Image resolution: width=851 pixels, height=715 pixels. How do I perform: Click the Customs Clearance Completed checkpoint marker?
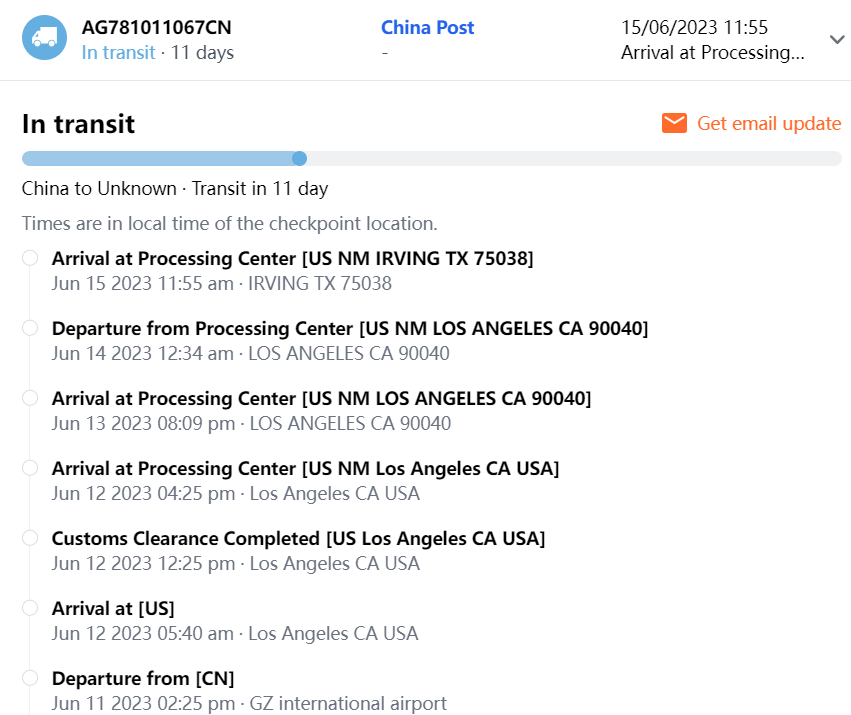click(30, 538)
